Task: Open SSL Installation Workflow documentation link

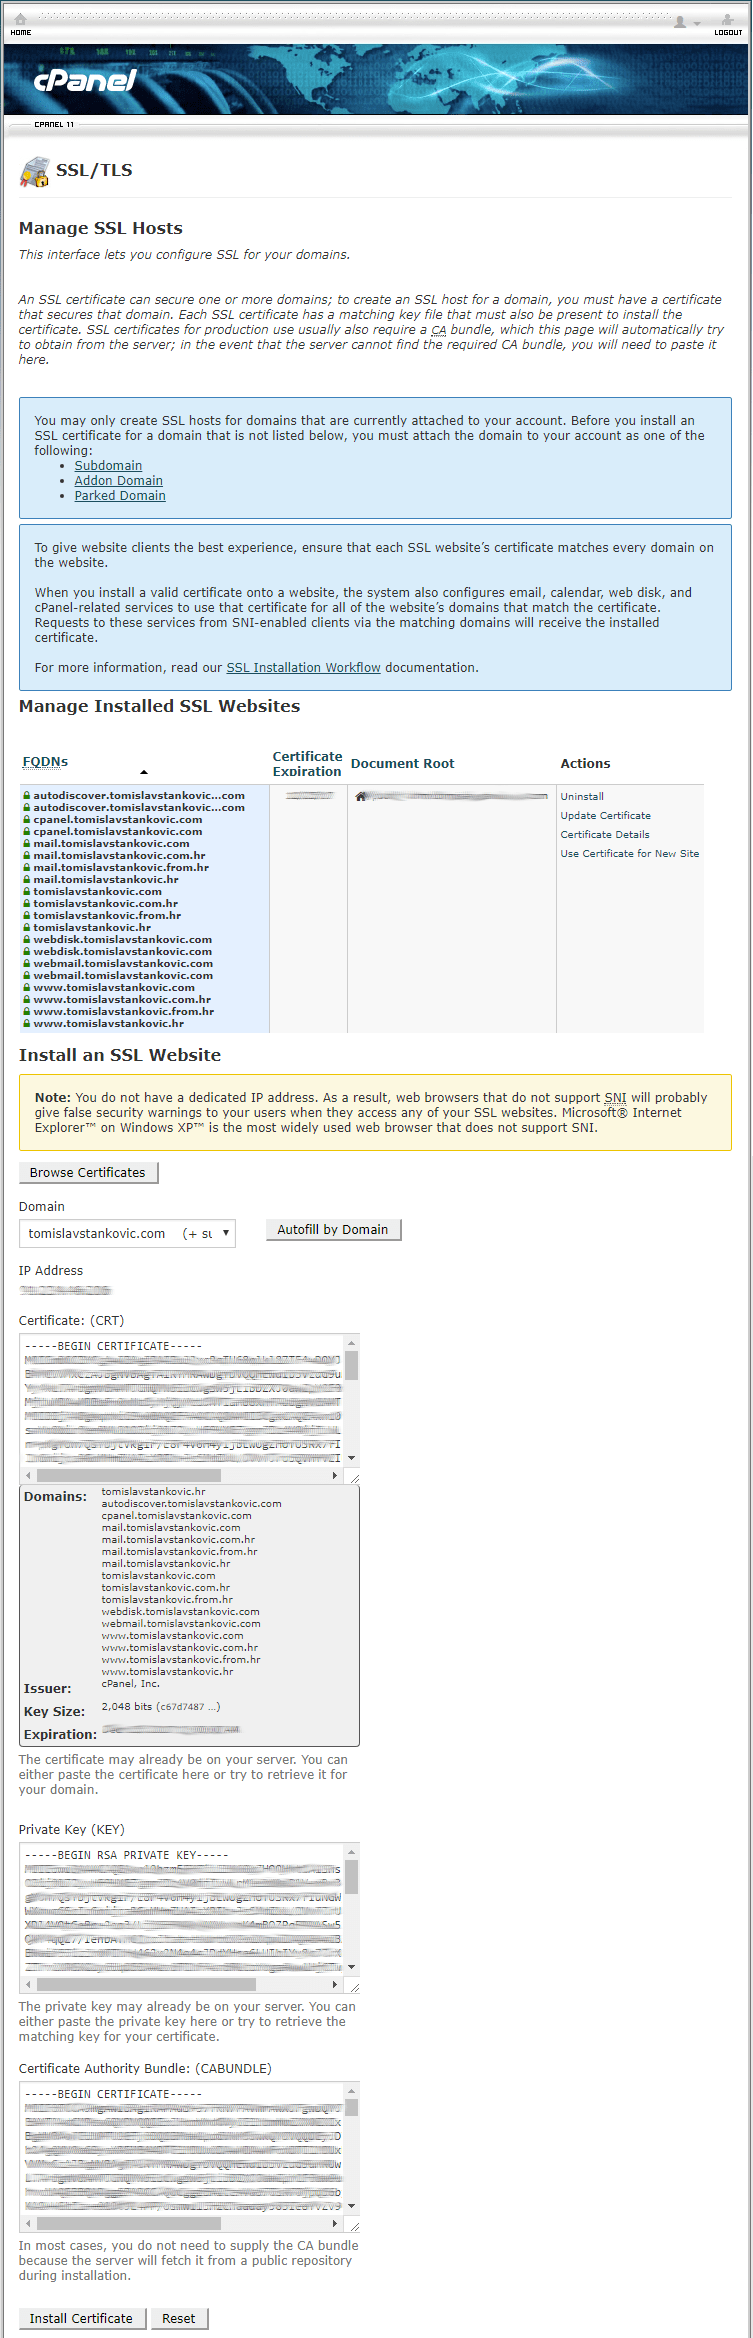Action: (x=303, y=668)
